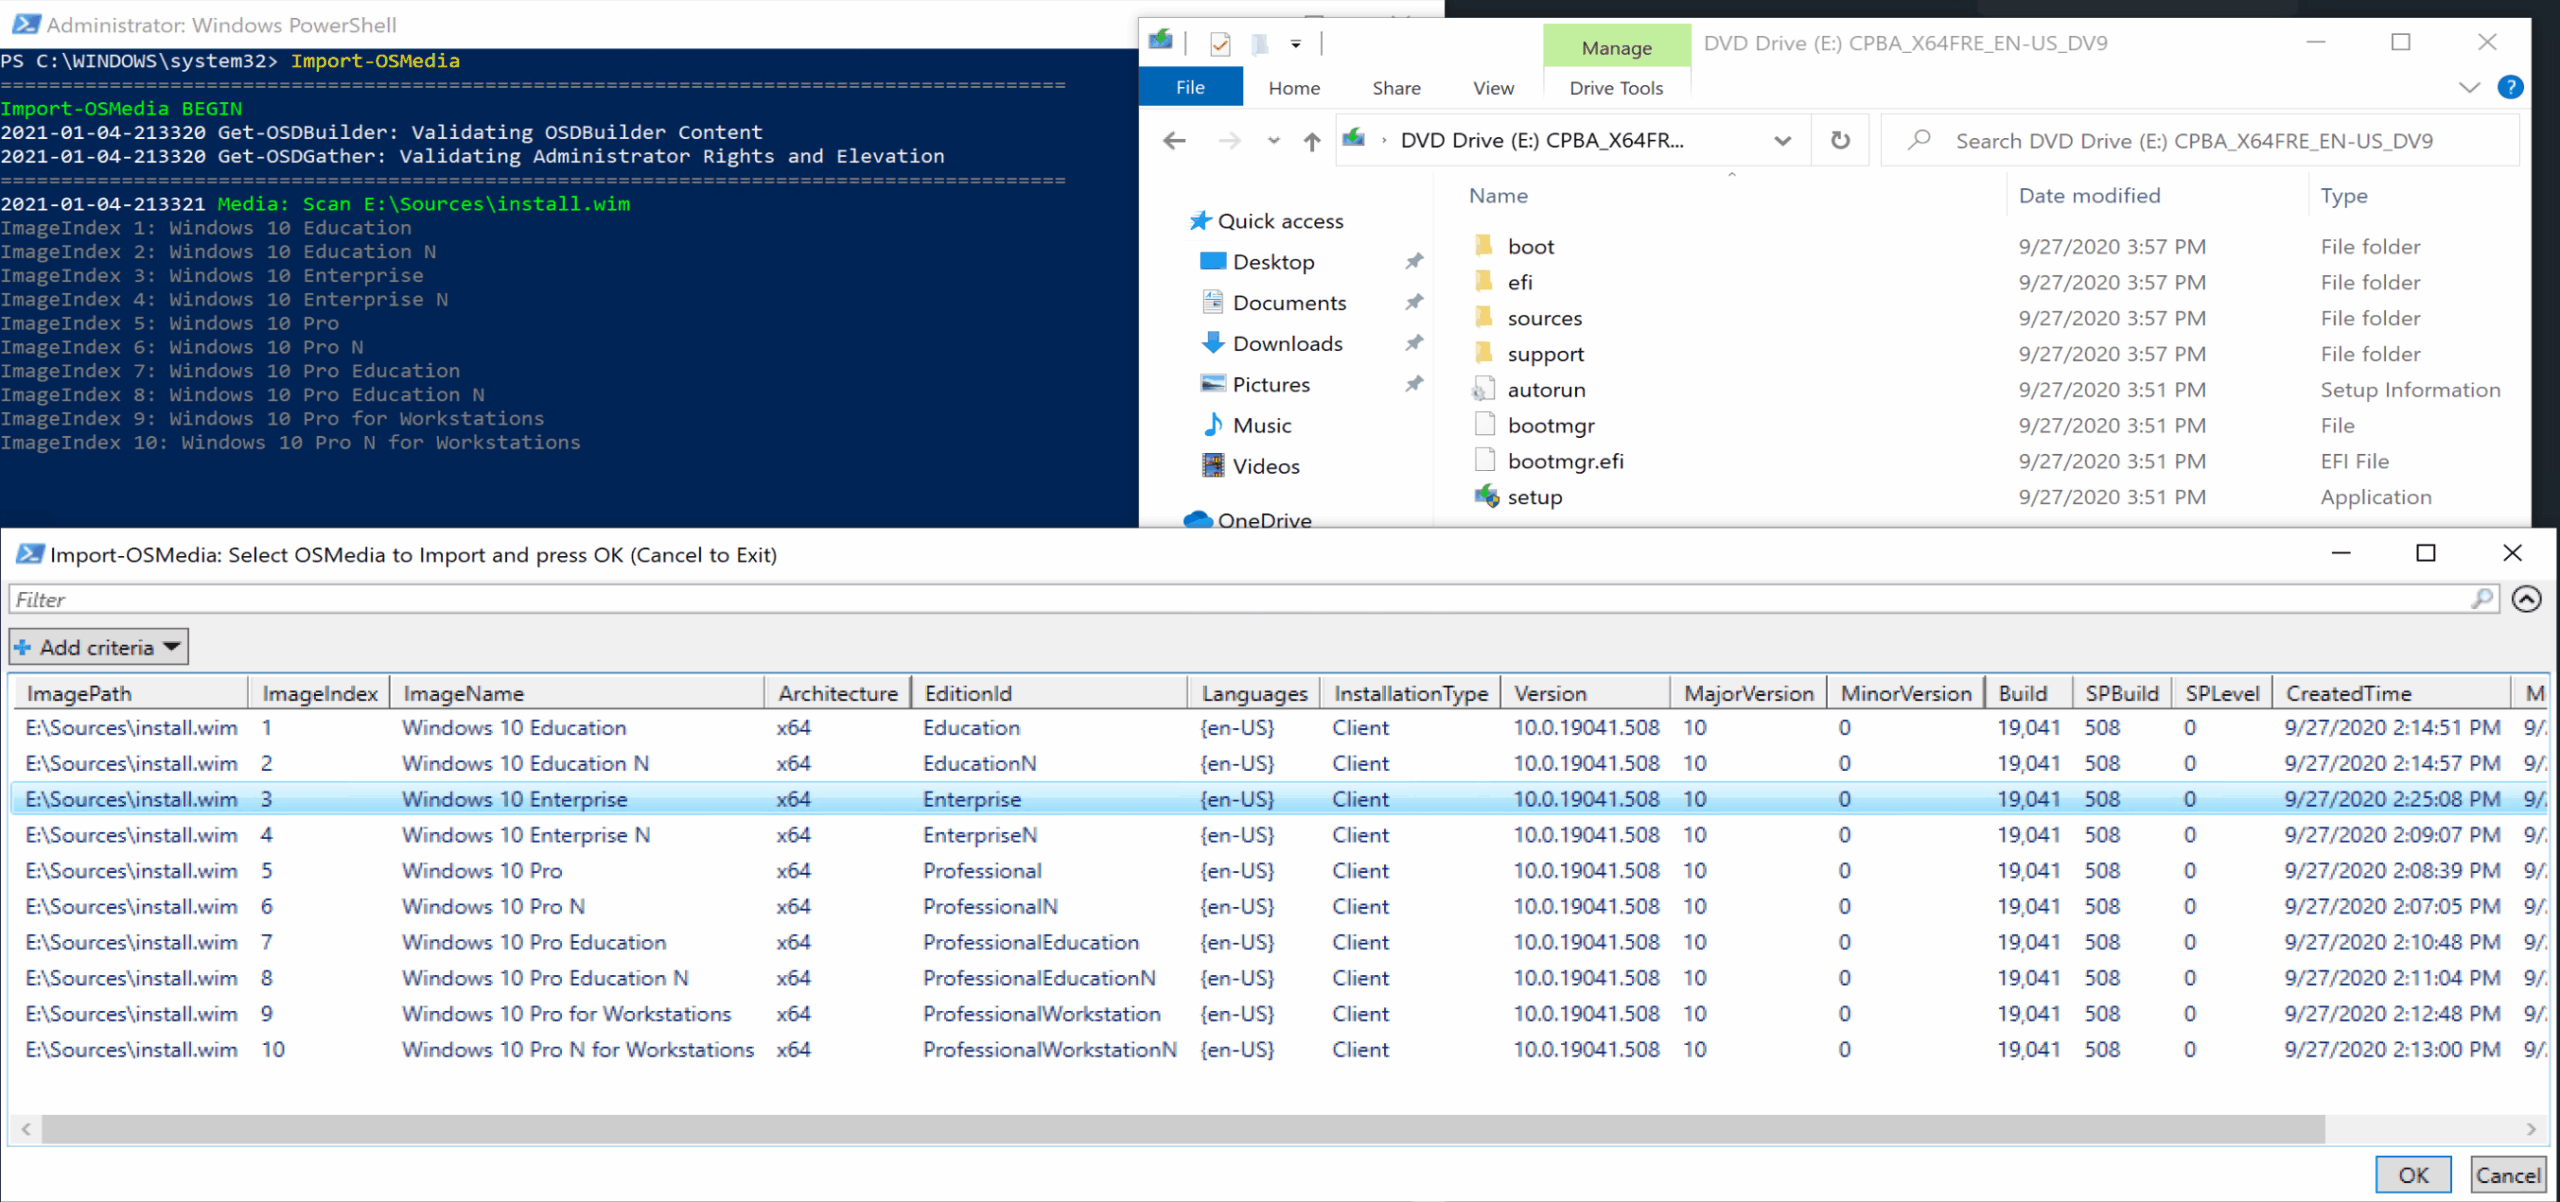2560x1202 pixels.
Task: Unpin Desktop from Quick access
Action: click(x=1414, y=261)
